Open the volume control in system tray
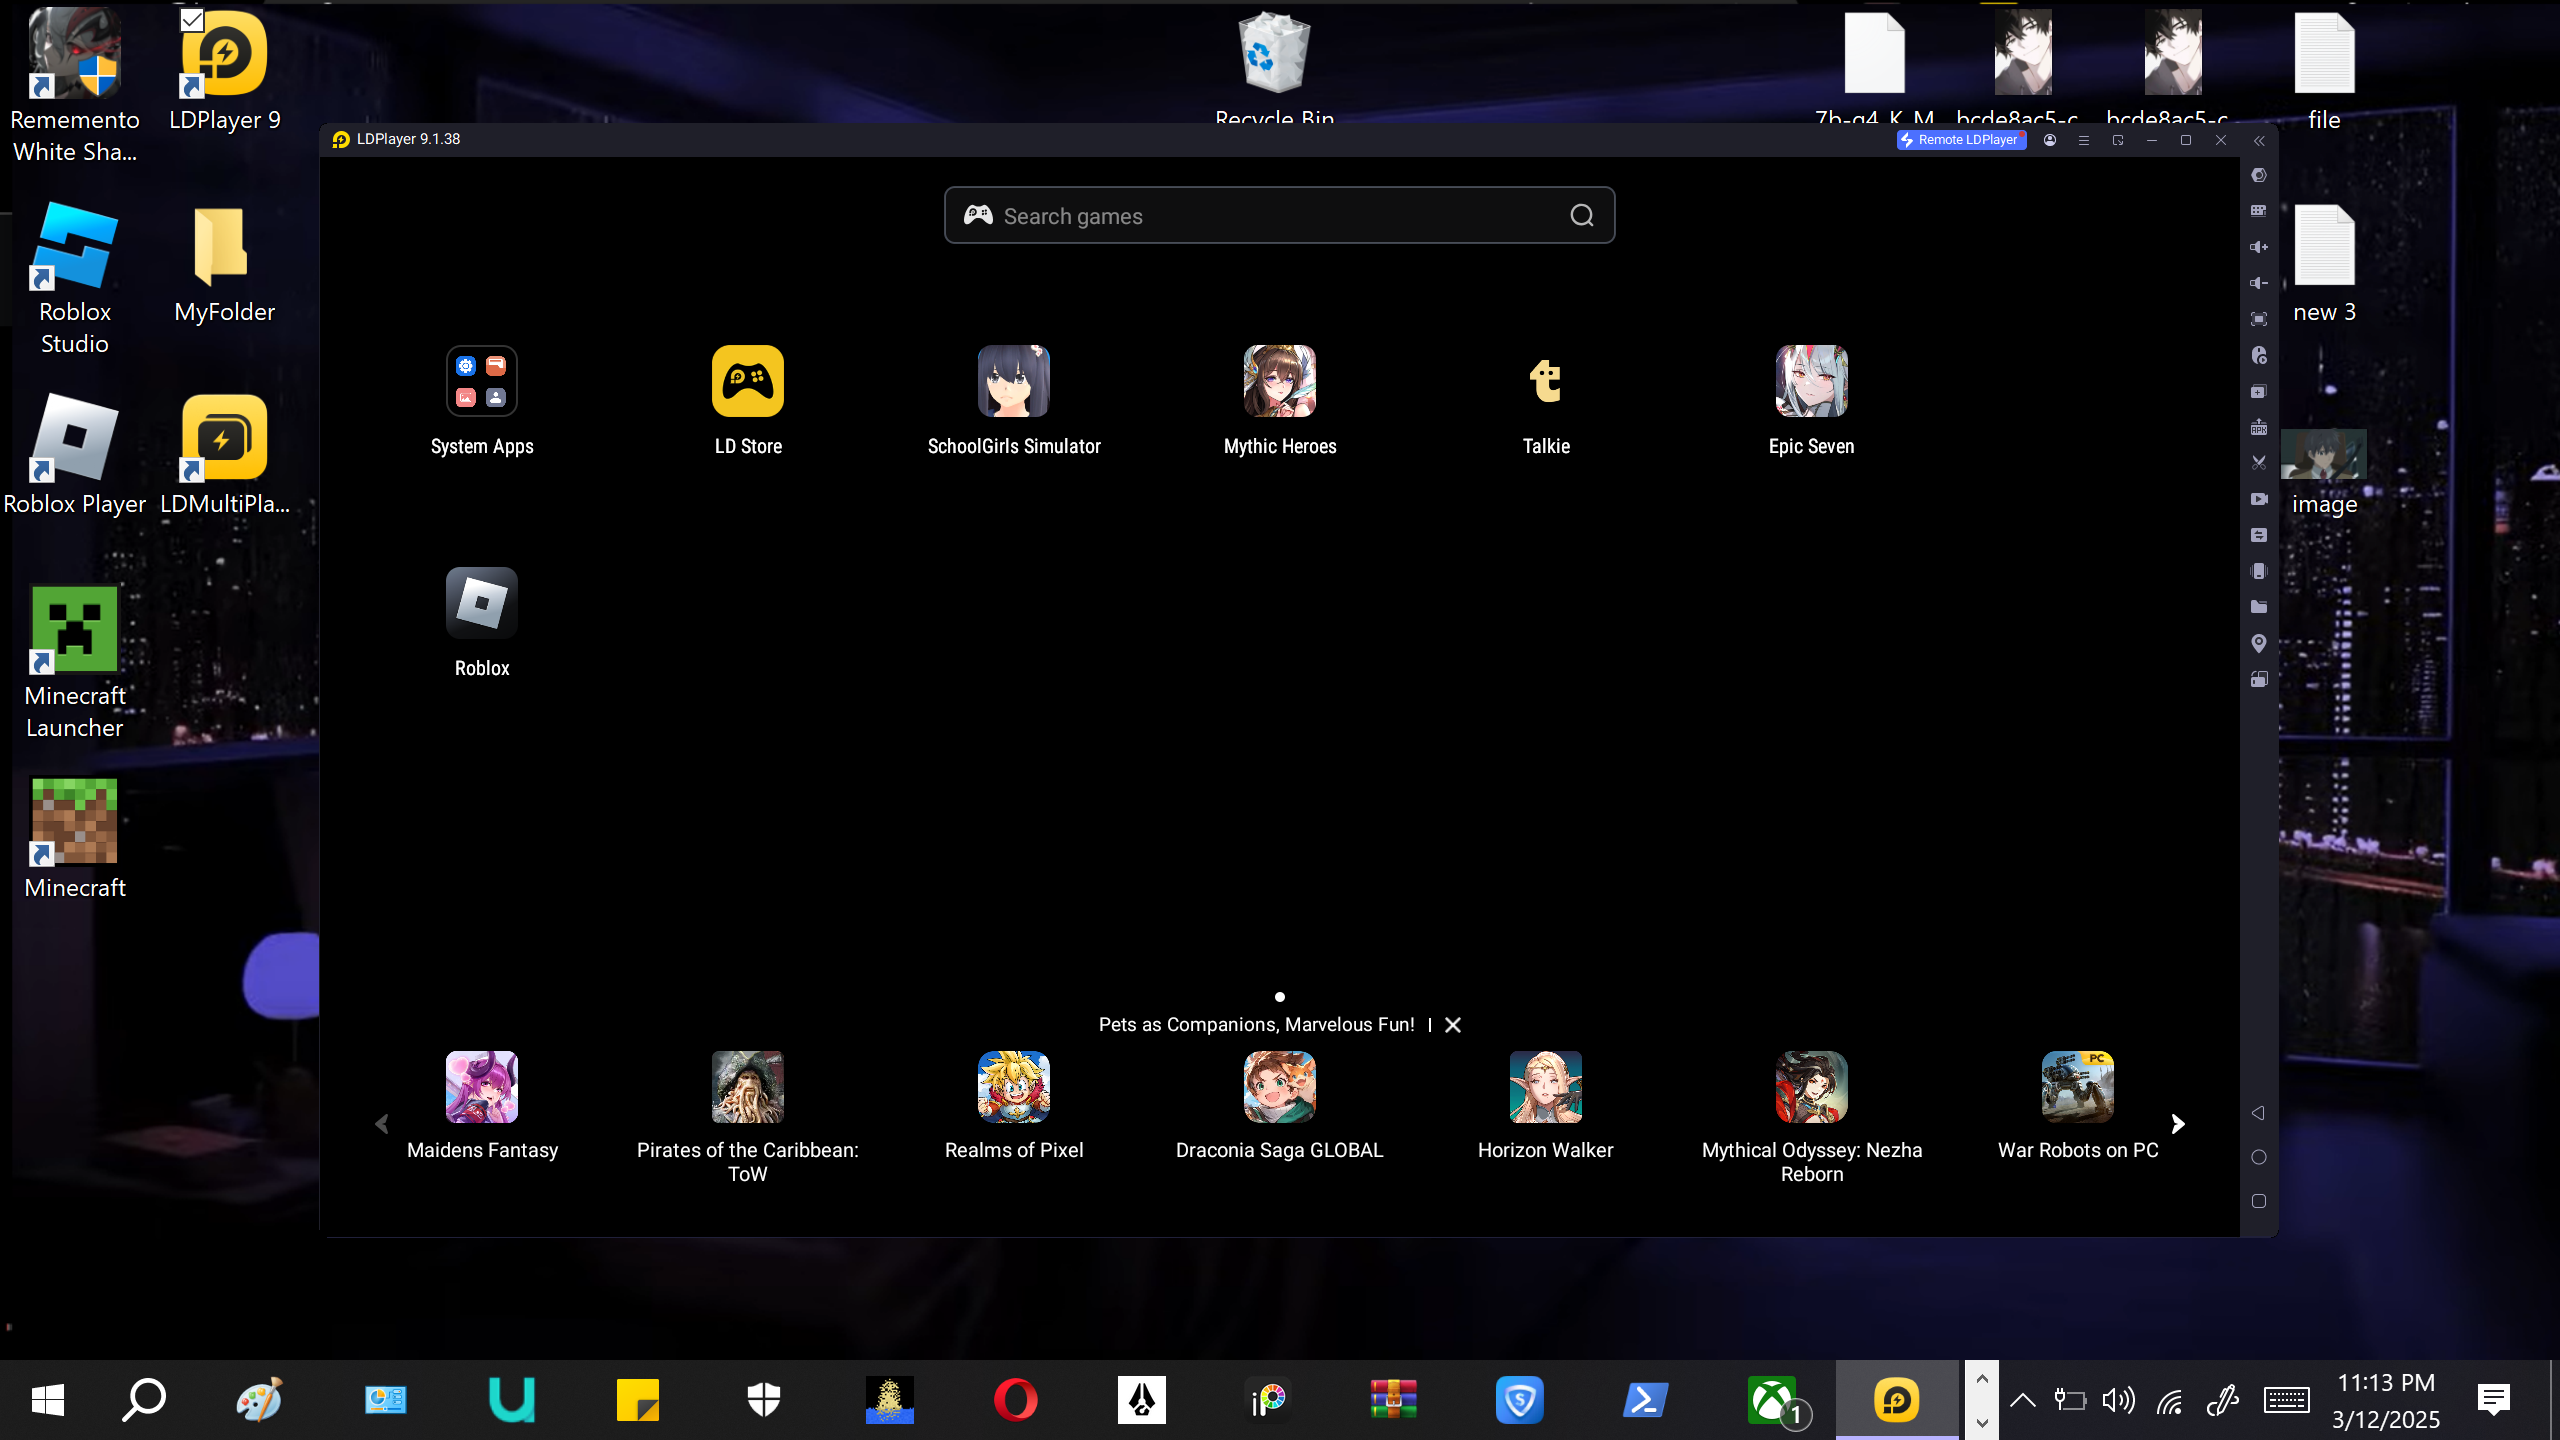Image resolution: width=2560 pixels, height=1440 pixels. click(2118, 1400)
